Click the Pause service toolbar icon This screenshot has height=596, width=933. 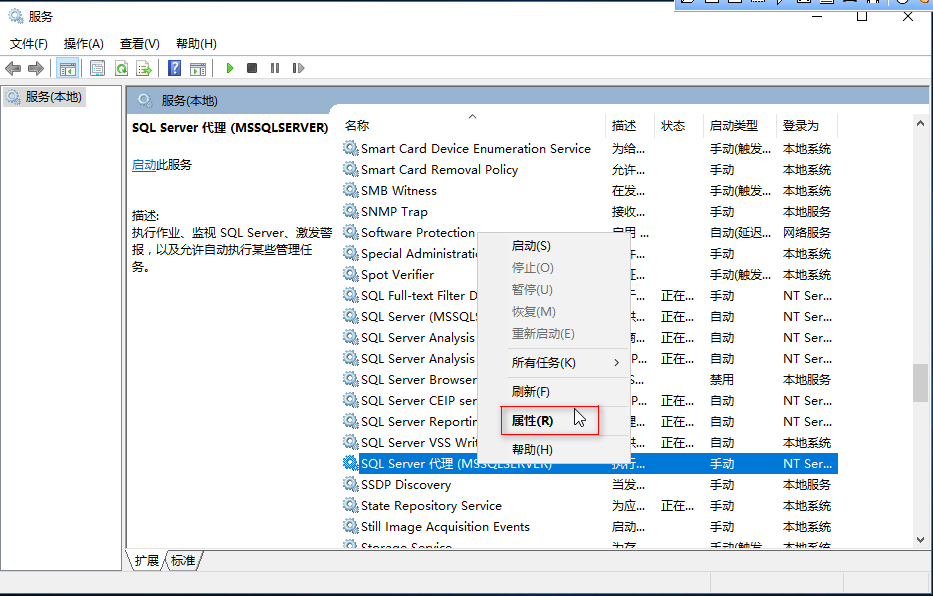click(x=275, y=68)
